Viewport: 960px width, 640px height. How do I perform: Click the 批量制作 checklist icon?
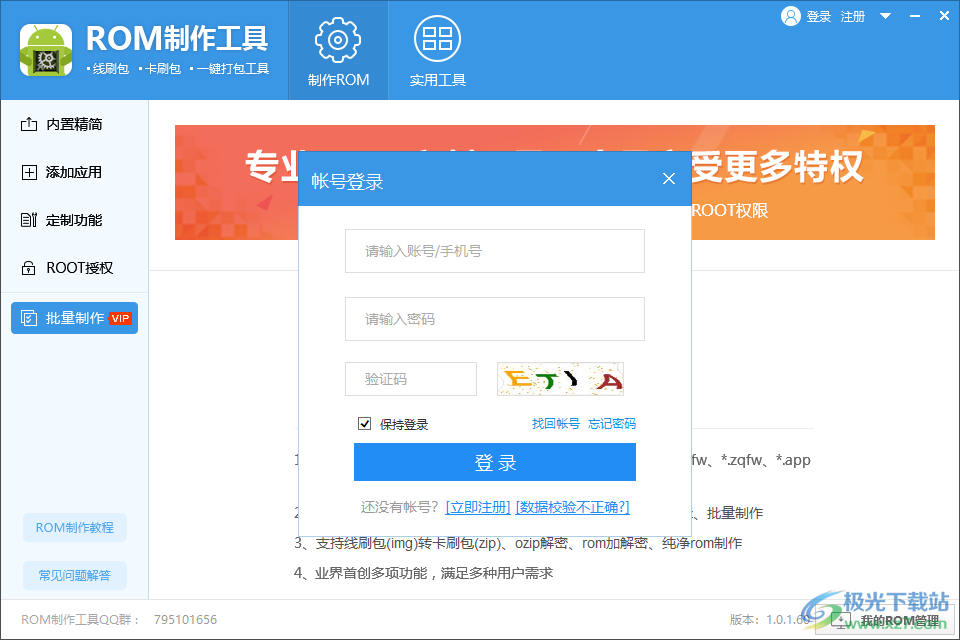[x=29, y=318]
